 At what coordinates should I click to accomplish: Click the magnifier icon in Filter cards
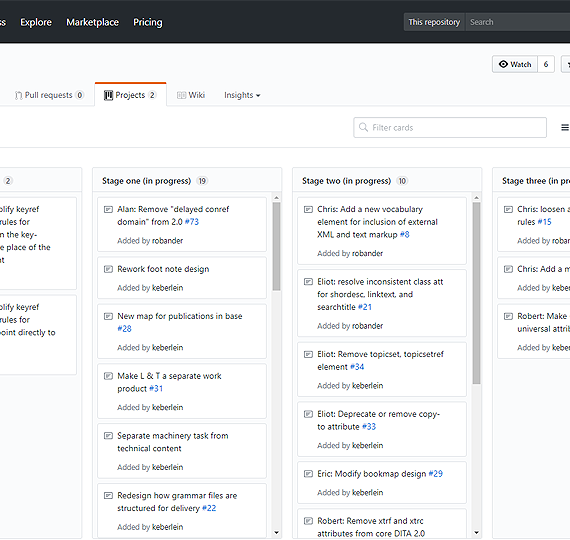363,127
